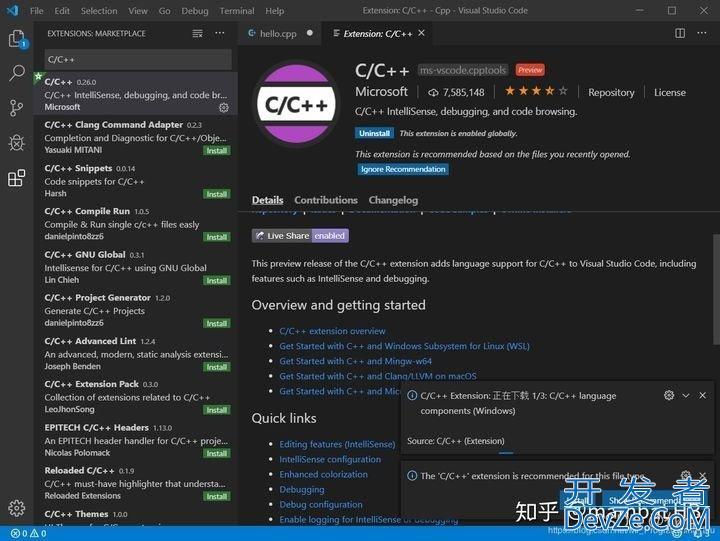Open the Debug view in activity bar
This screenshot has width=720, height=541.
click(17, 143)
